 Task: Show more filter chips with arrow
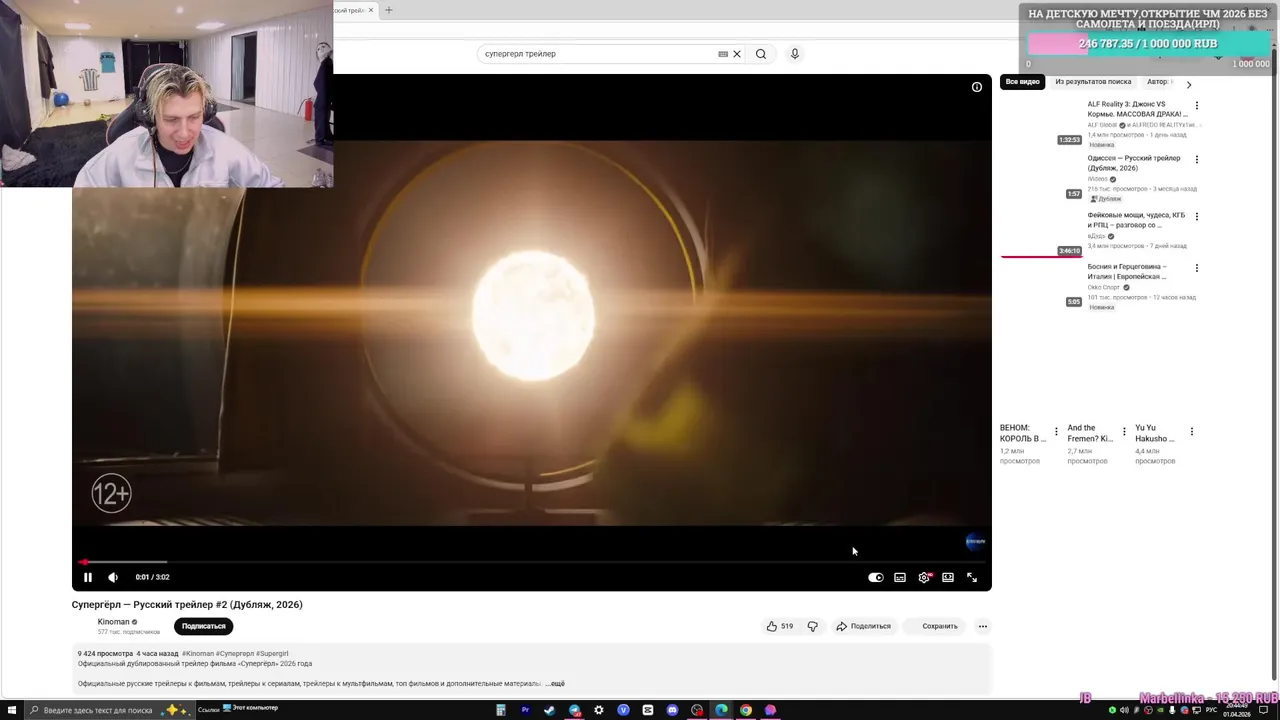pyautogui.click(x=1189, y=85)
